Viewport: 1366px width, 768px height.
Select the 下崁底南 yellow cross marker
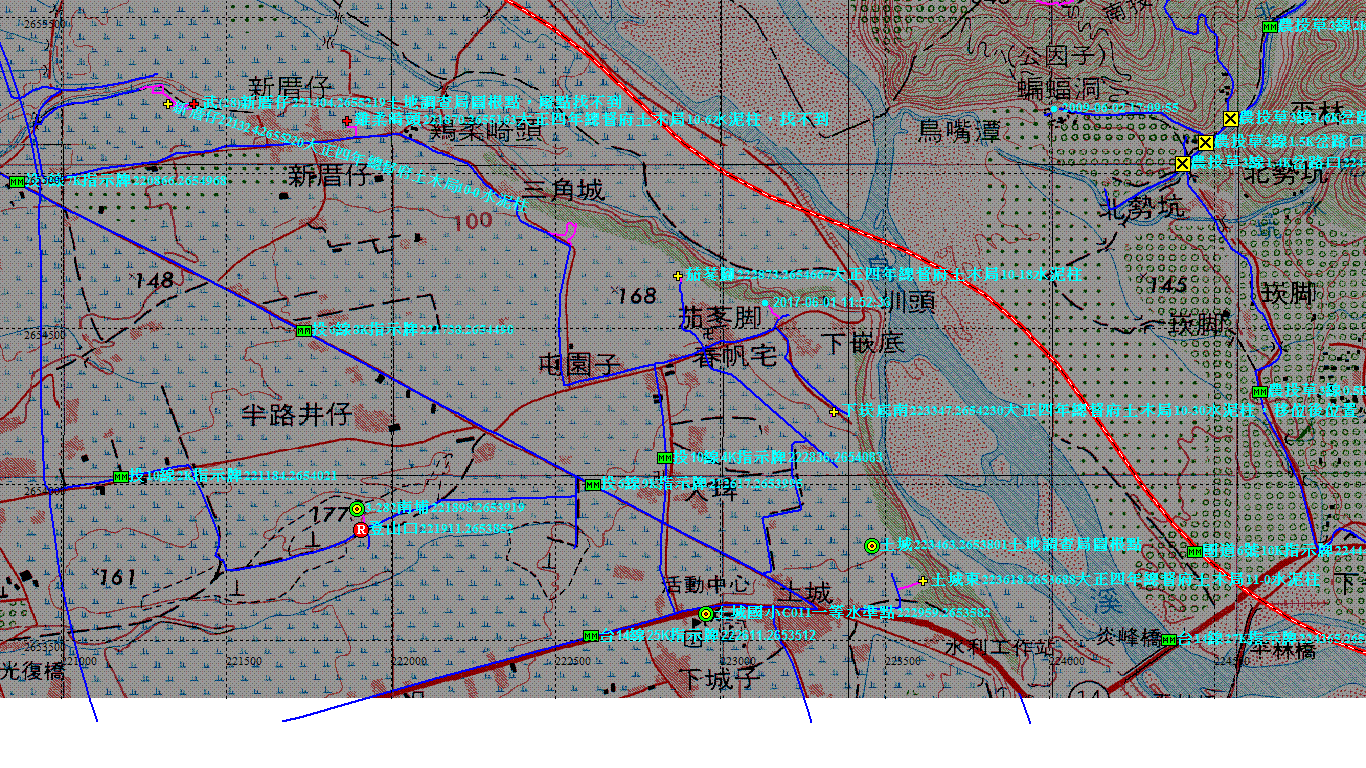click(833, 411)
